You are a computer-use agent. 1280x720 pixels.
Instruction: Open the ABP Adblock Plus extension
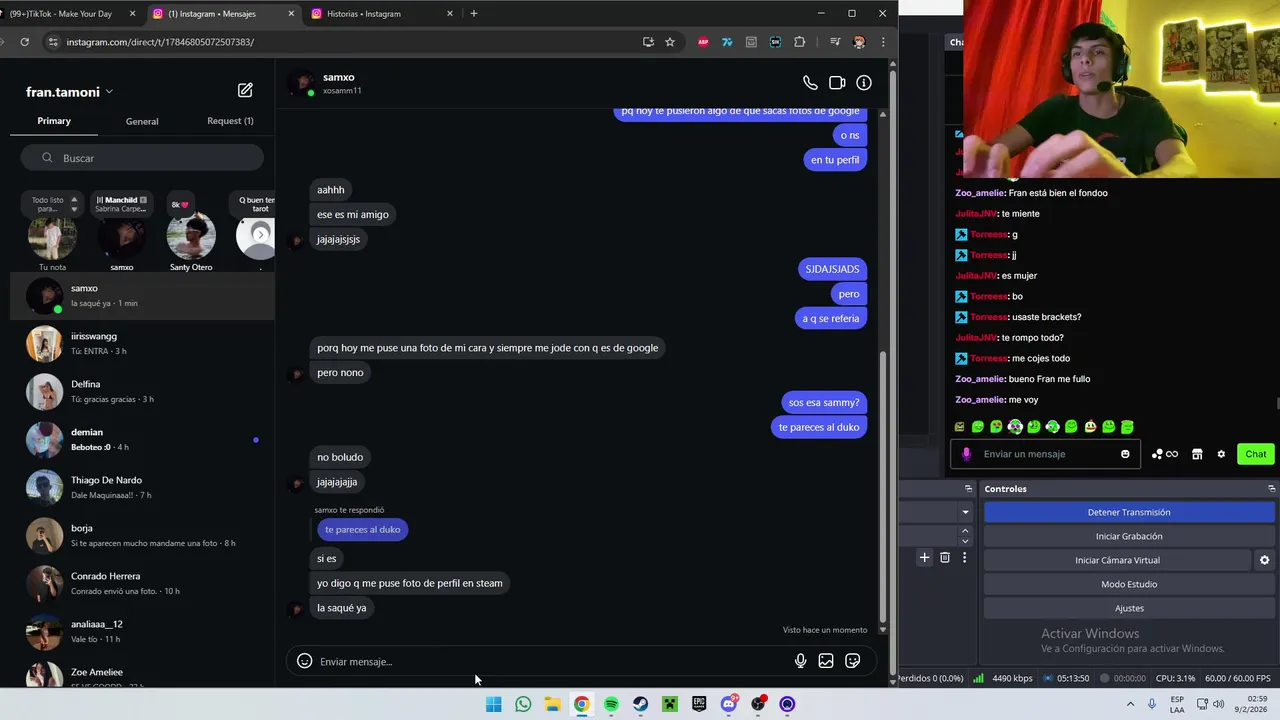click(x=703, y=42)
